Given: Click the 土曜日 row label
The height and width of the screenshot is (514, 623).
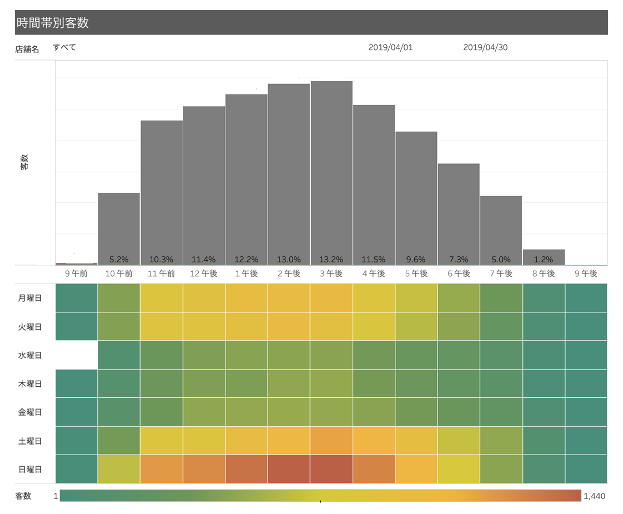Looking at the screenshot, I should [29, 442].
